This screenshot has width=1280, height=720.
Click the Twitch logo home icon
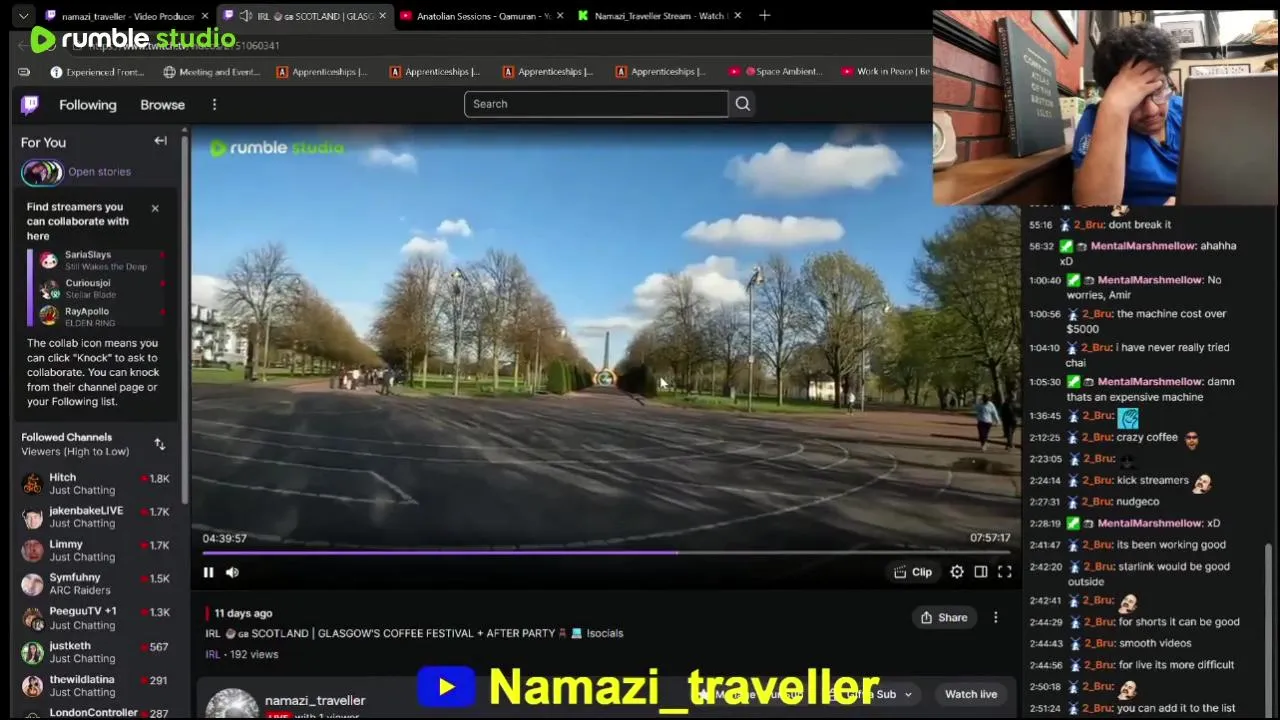(x=30, y=104)
